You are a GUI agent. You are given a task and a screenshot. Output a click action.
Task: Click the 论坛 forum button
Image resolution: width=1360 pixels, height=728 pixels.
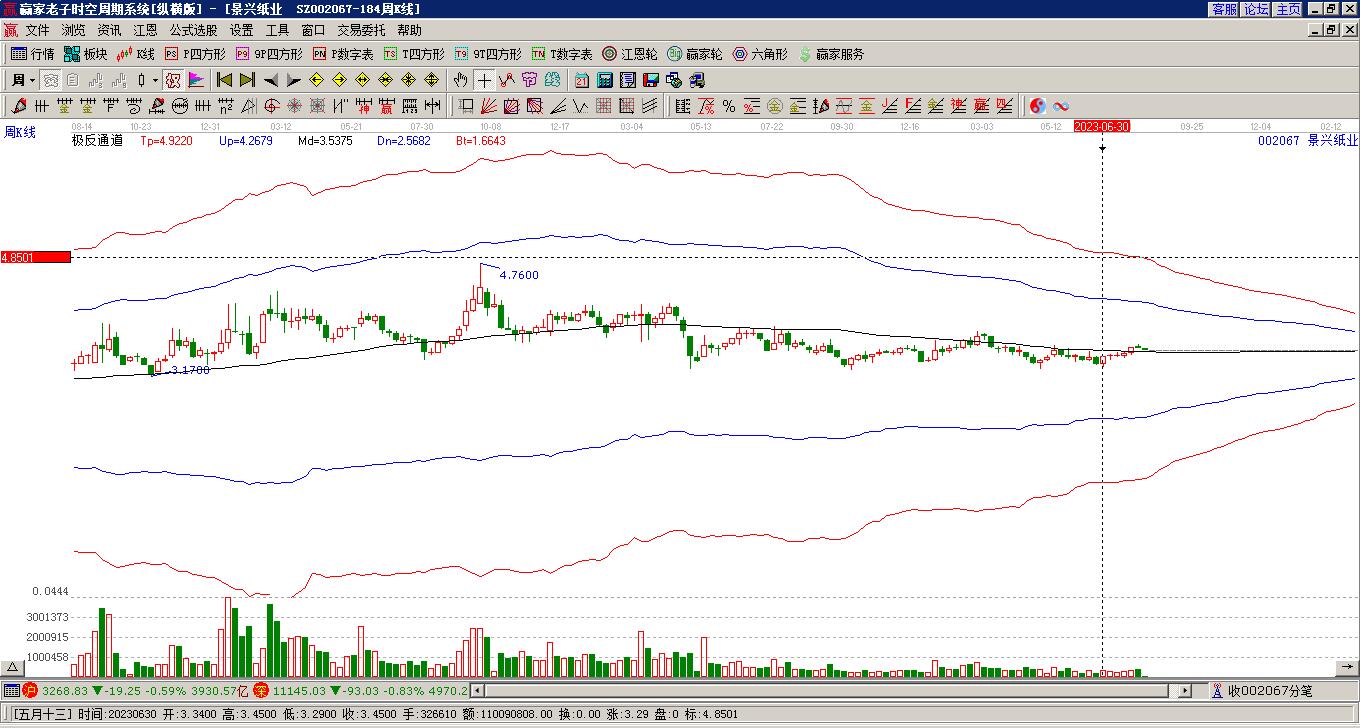tap(1256, 9)
